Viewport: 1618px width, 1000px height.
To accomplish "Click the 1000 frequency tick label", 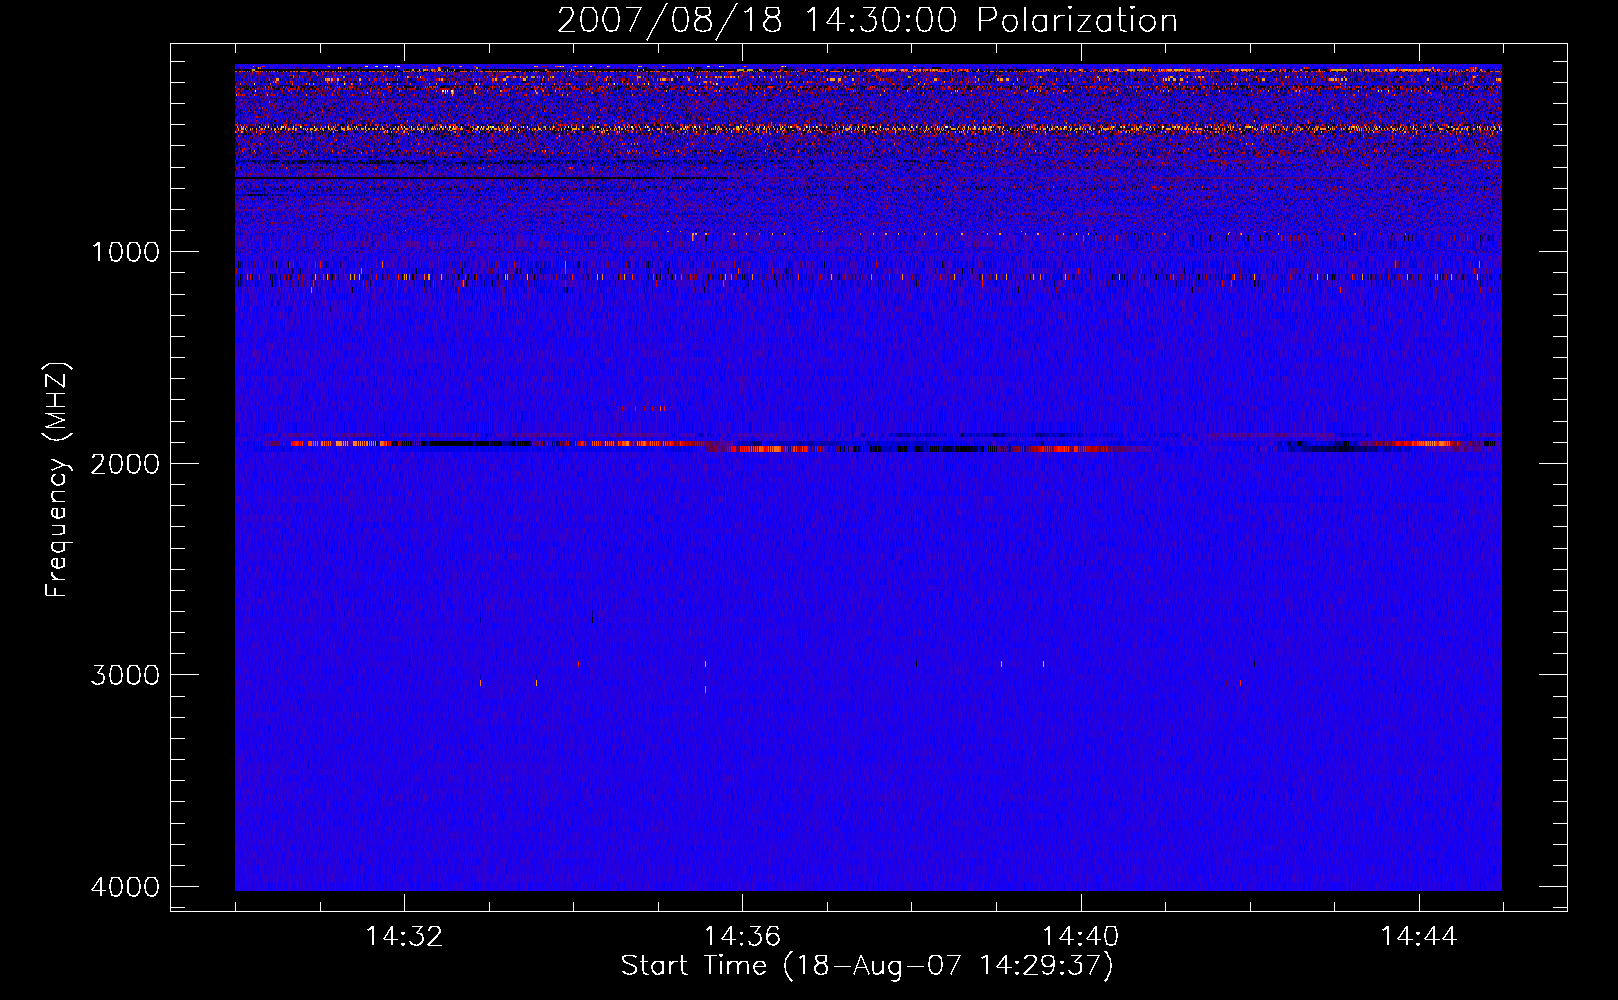I will tap(125, 252).
